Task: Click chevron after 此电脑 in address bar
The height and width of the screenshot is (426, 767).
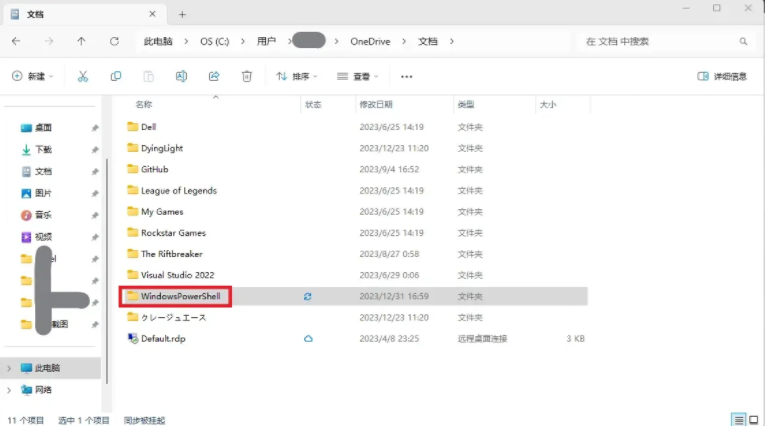Action: tap(186, 42)
